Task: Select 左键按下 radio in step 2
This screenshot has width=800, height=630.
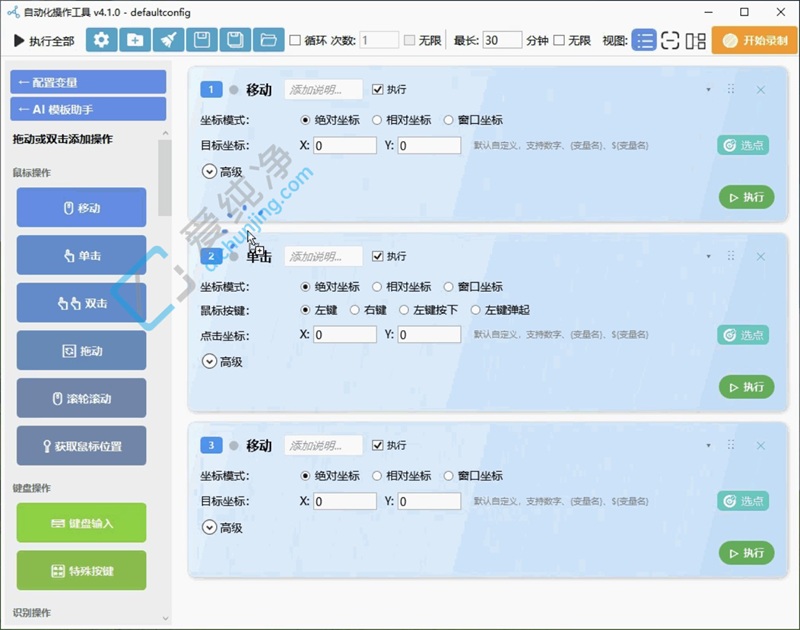Action: [404, 310]
